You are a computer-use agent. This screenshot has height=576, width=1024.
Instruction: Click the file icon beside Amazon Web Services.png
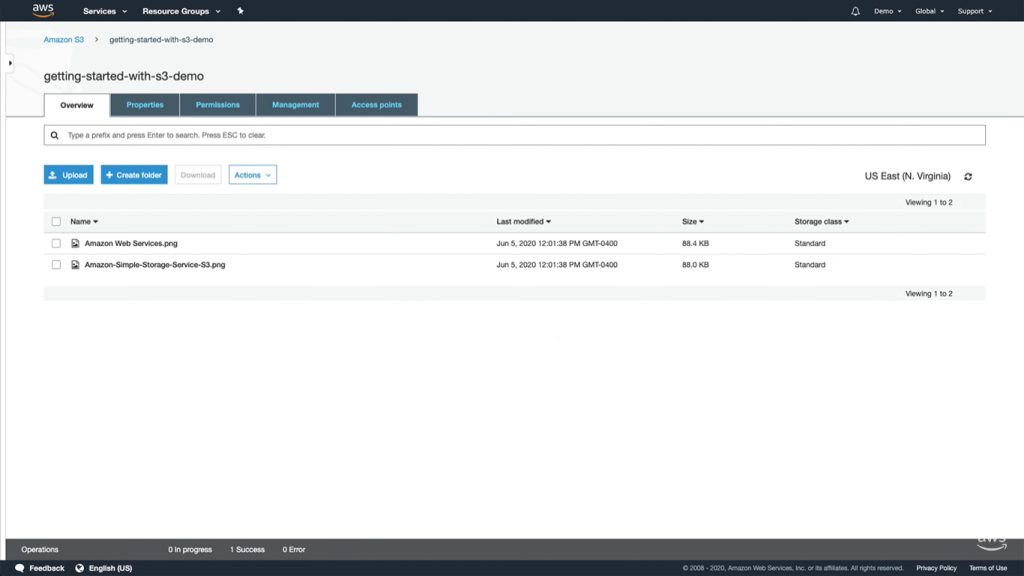(74, 242)
